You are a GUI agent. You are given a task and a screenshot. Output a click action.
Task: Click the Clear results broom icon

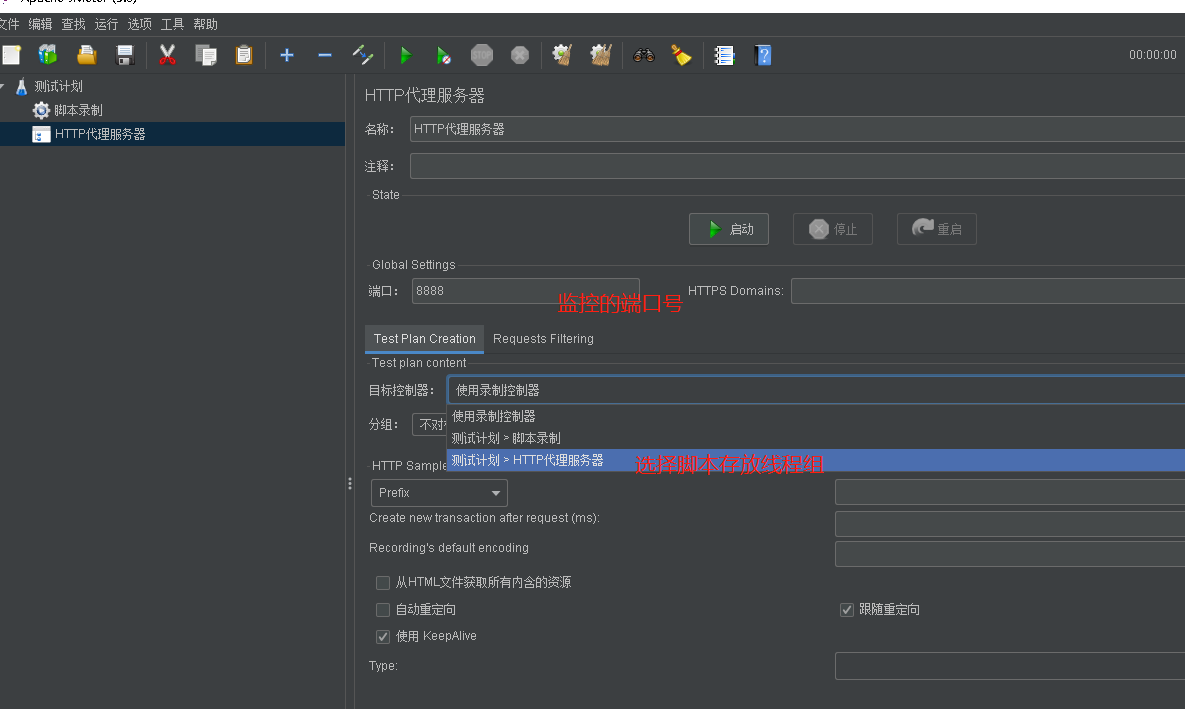[562, 55]
